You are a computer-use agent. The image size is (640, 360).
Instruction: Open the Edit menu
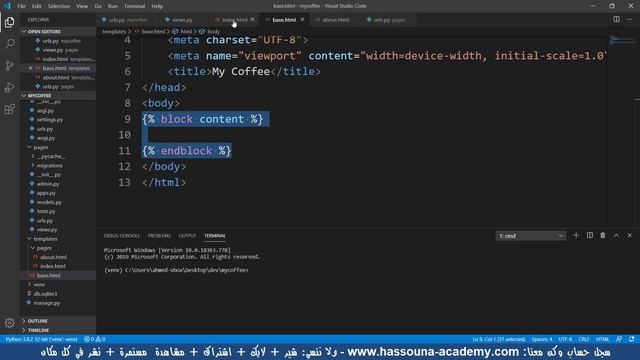pyautogui.click(x=37, y=6)
